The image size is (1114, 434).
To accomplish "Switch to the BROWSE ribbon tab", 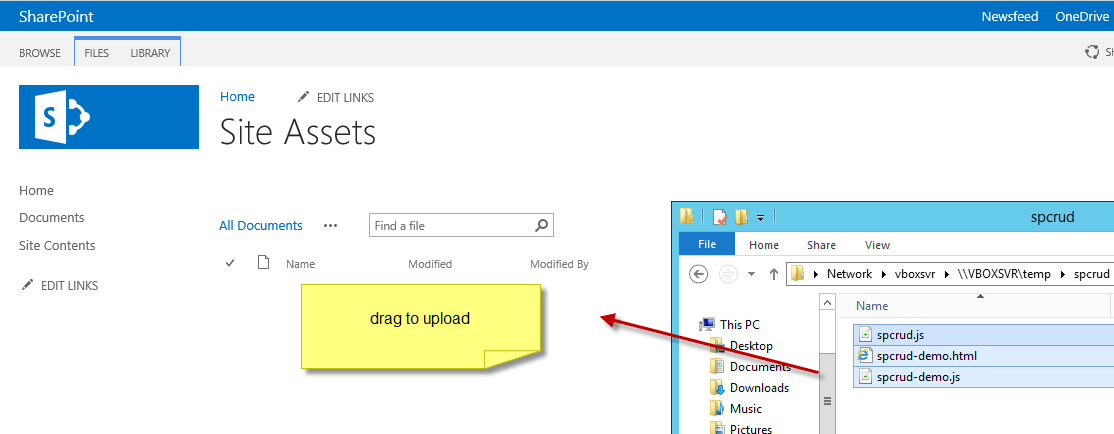I will 40,53.
